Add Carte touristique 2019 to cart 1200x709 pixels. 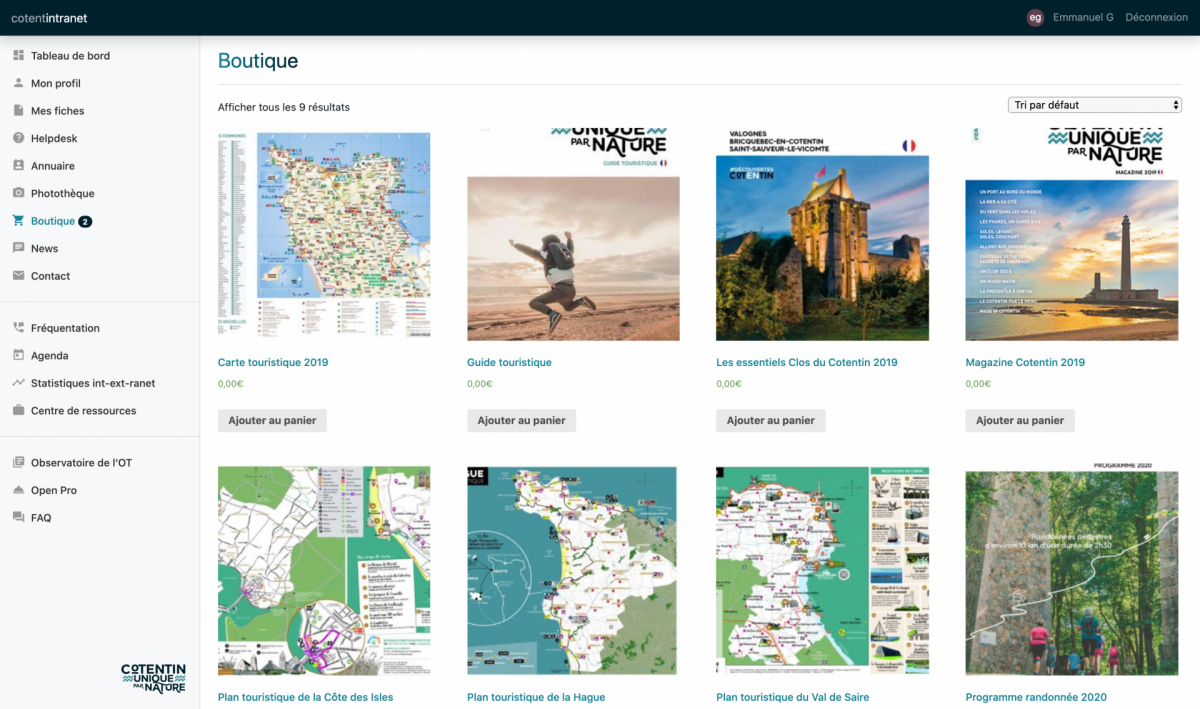point(272,421)
